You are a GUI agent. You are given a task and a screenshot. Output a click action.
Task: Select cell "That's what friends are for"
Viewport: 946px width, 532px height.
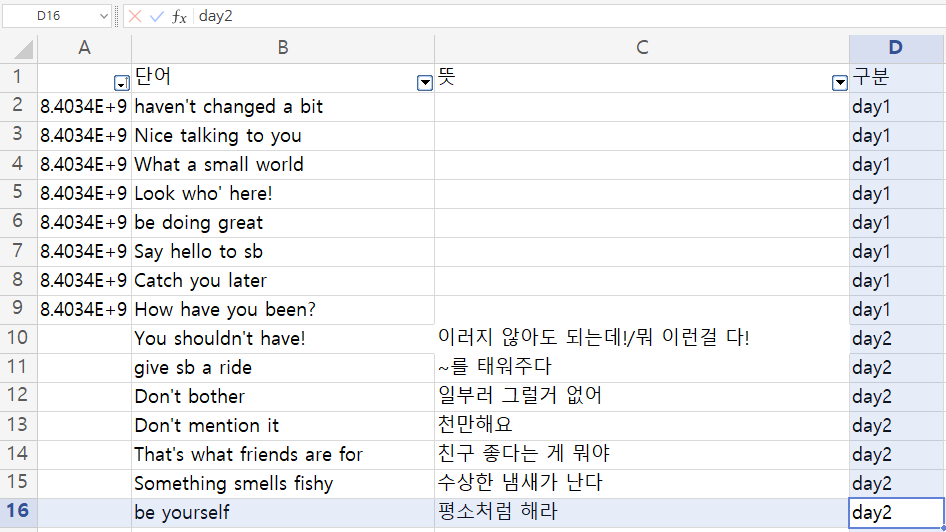click(283, 454)
